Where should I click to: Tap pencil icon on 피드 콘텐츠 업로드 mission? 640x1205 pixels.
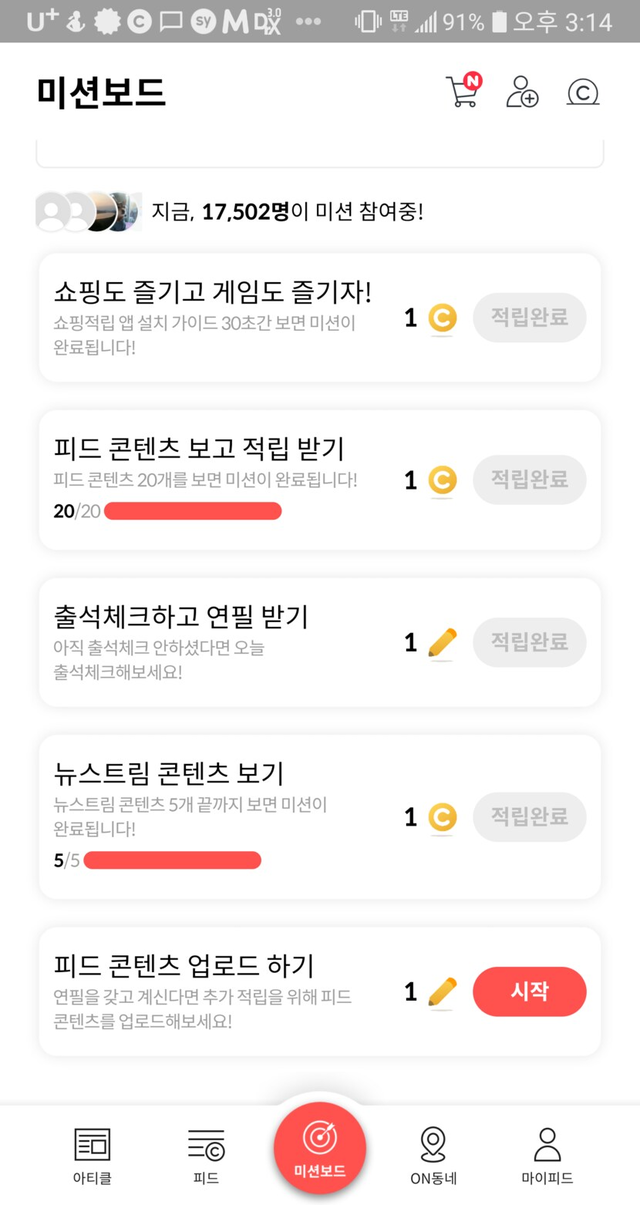click(x=442, y=992)
